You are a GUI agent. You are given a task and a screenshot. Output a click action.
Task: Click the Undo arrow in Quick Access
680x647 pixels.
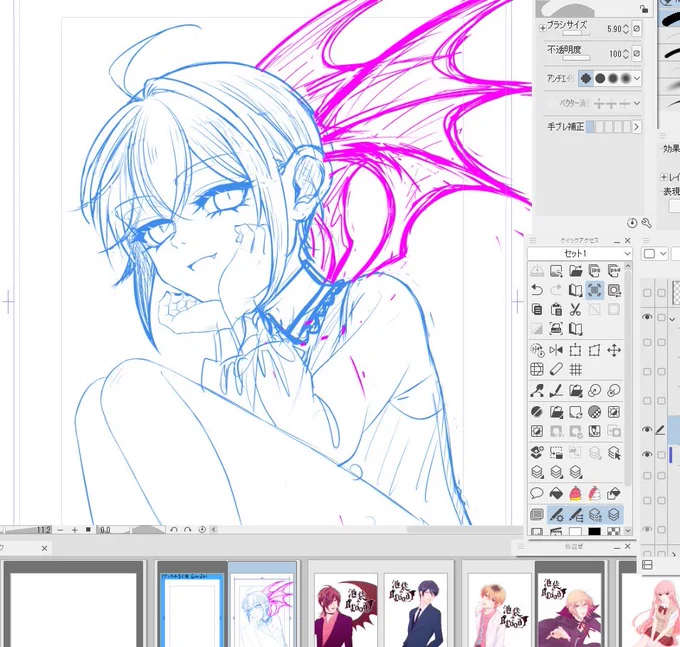pyautogui.click(x=537, y=290)
